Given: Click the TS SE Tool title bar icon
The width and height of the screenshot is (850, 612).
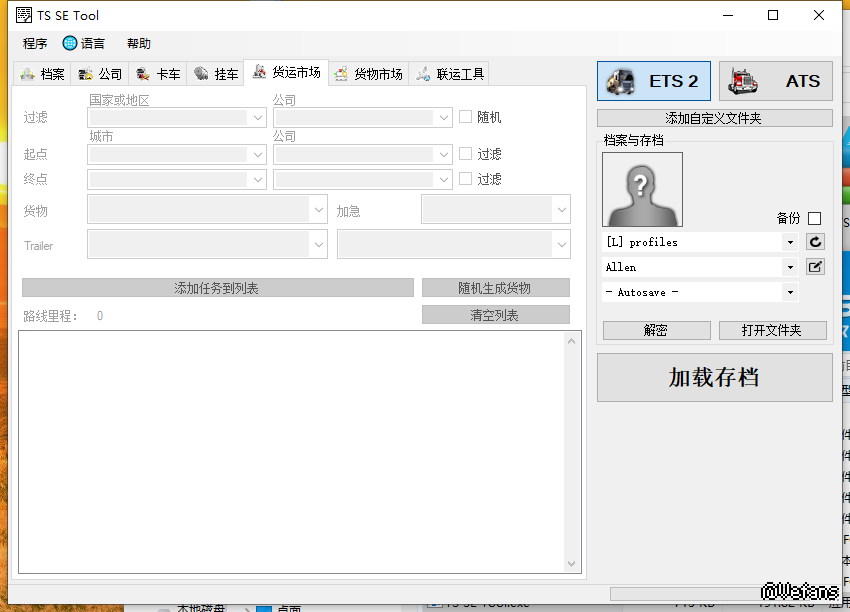Looking at the screenshot, I should point(23,15).
